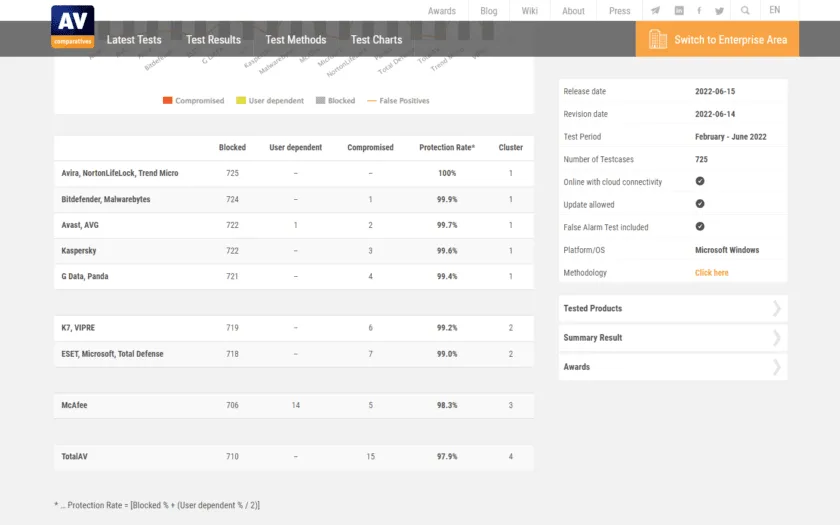This screenshot has height=525, width=840.
Task: Open the Facebook icon link
Action: pos(699,11)
